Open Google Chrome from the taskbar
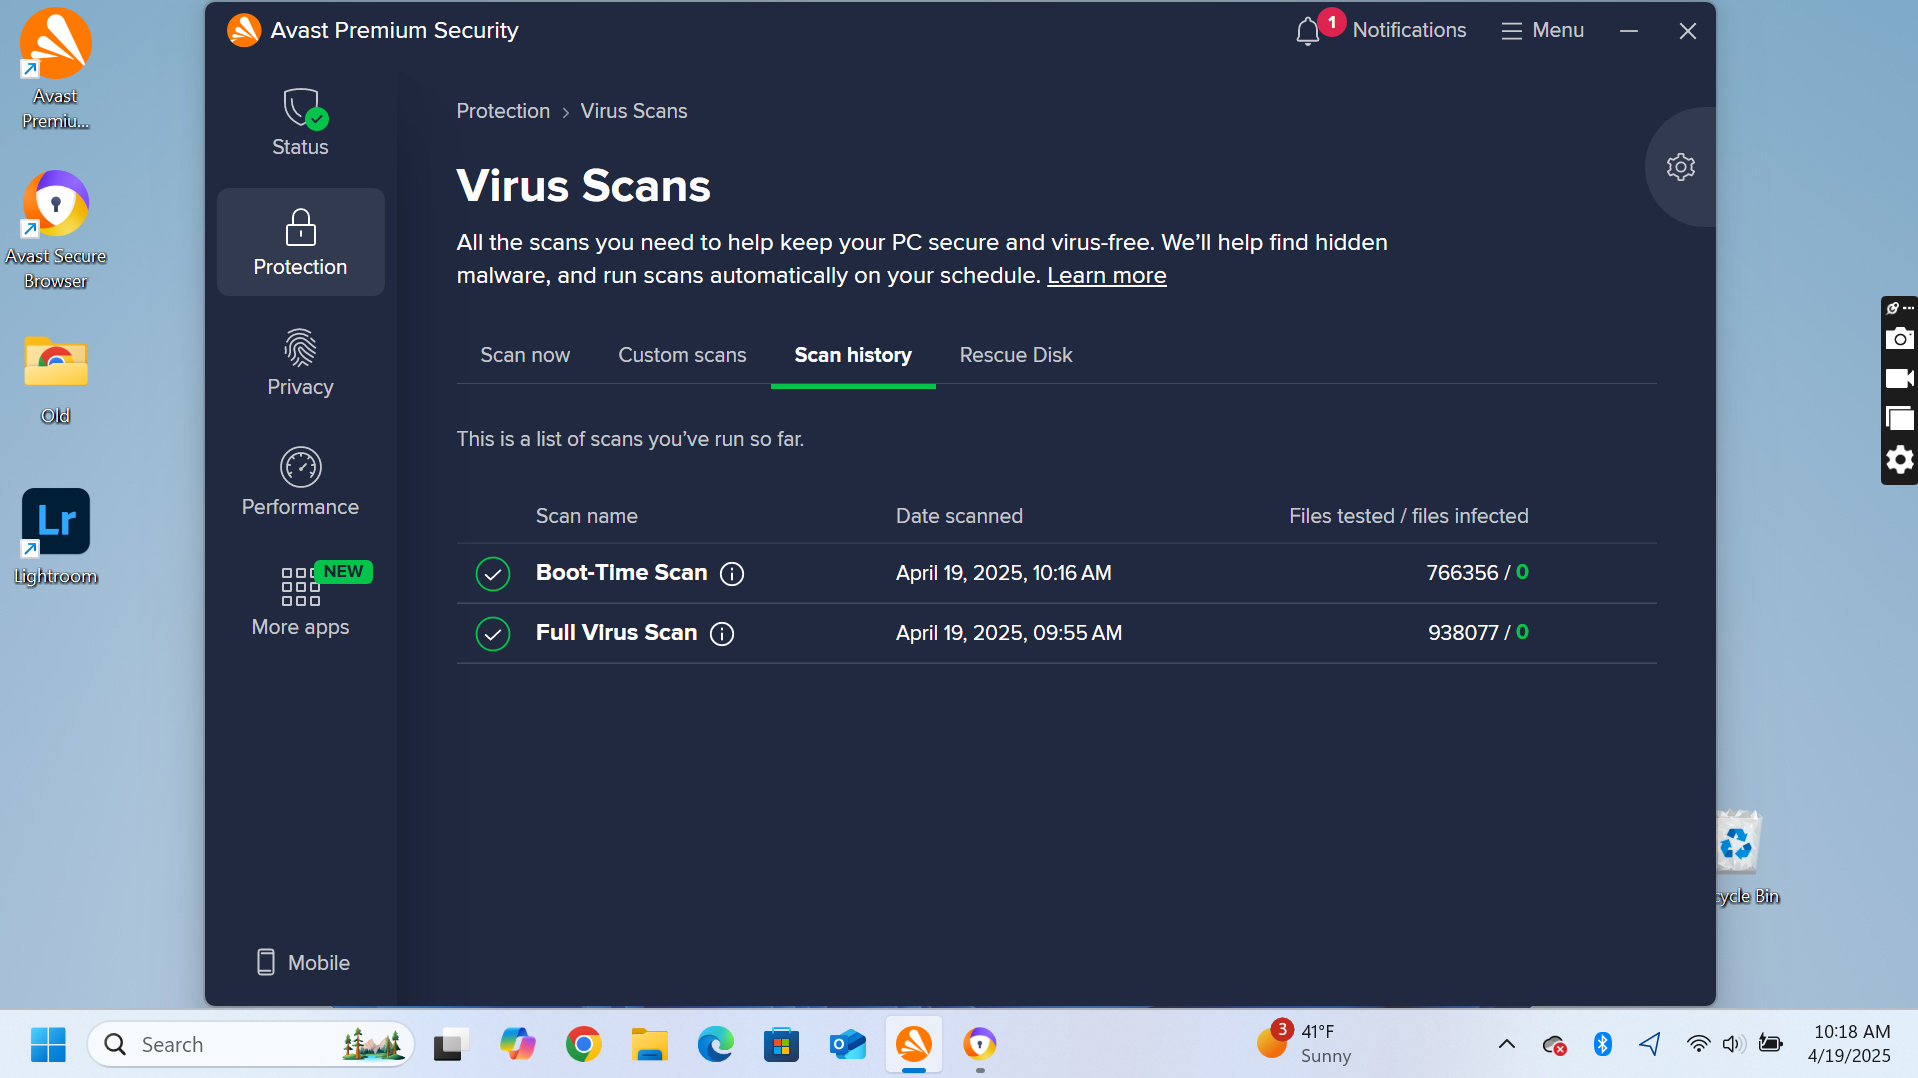 tap(583, 1044)
